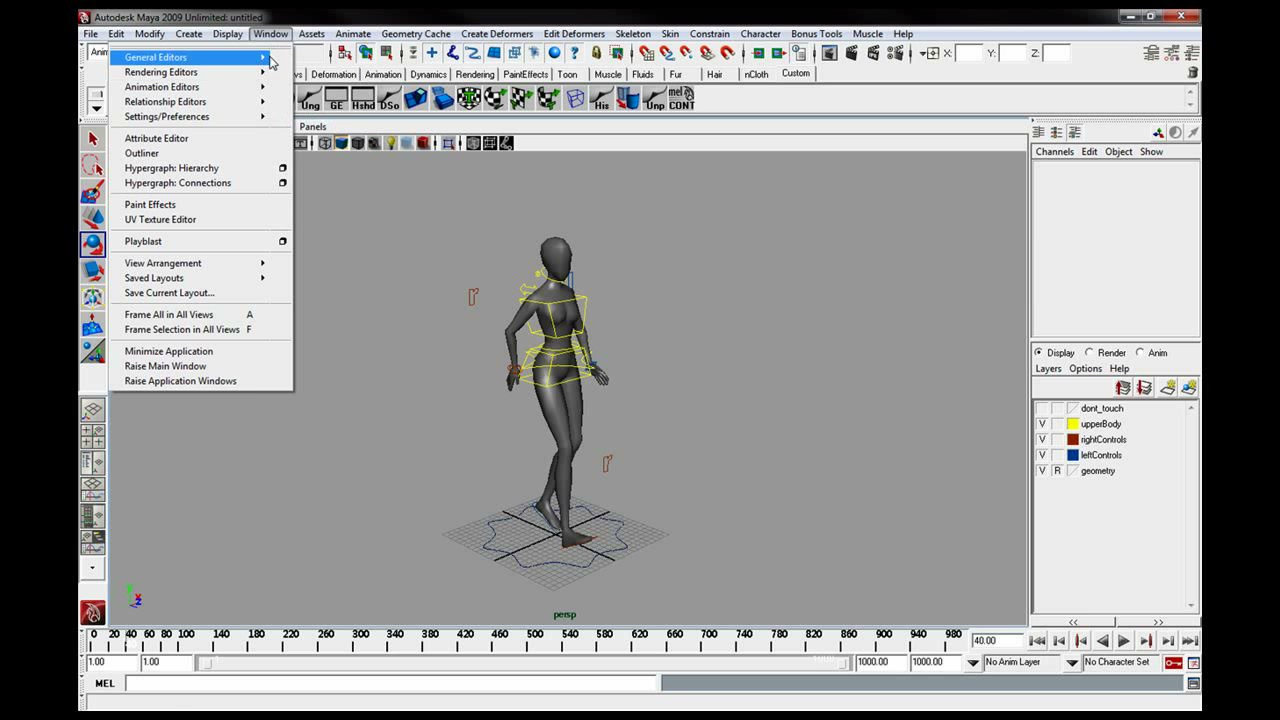1280x720 pixels.
Task: Click the rightControls layer color swatch
Action: tap(1073, 440)
